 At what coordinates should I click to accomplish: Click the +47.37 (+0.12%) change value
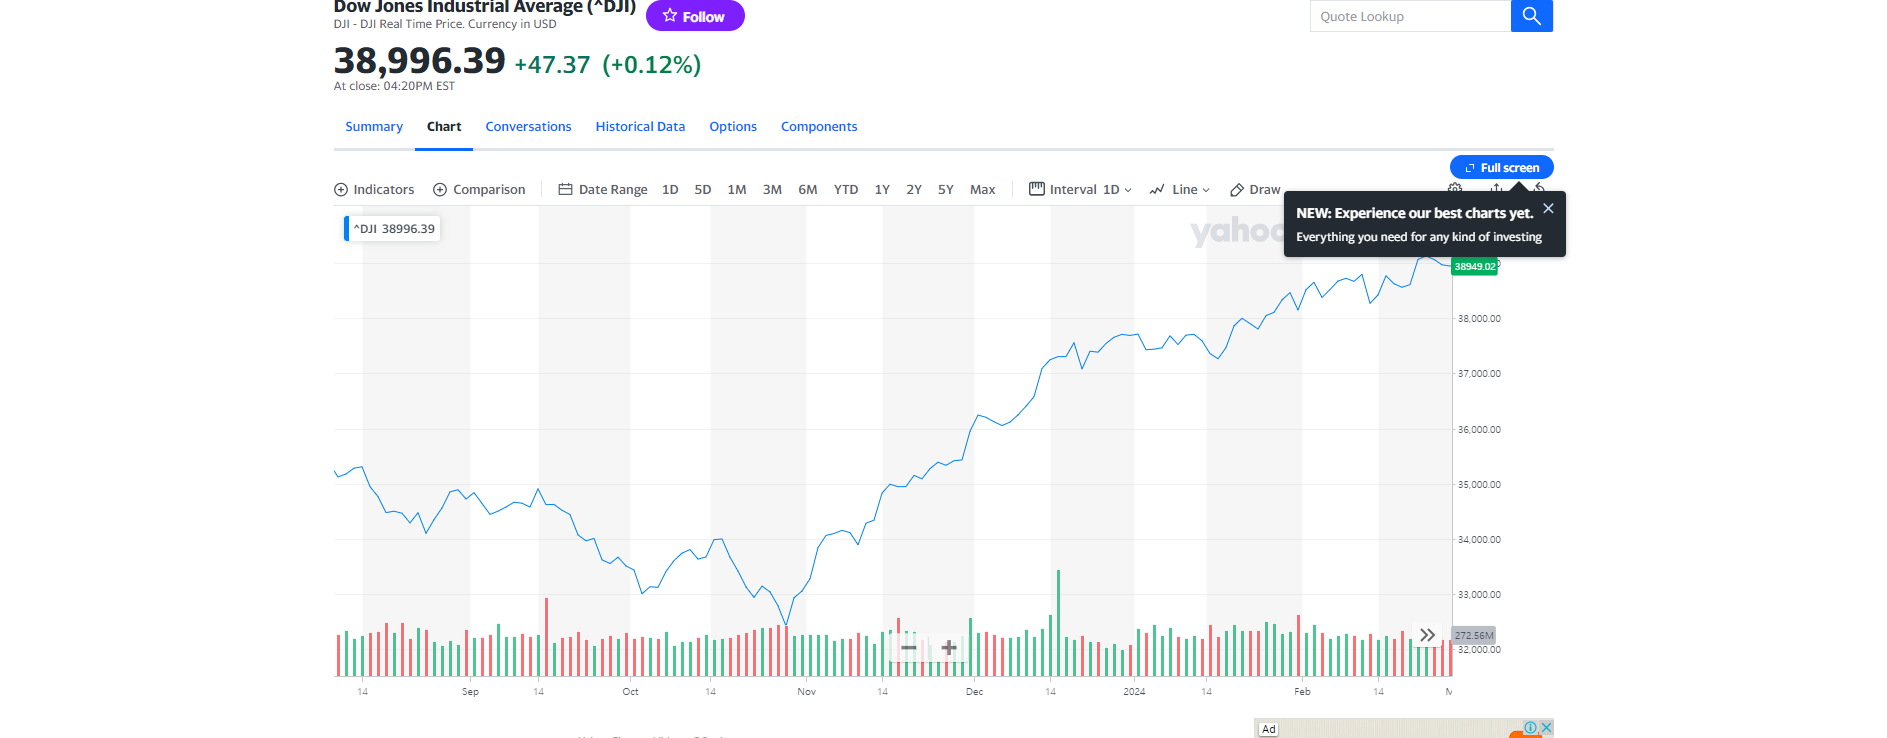point(608,65)
